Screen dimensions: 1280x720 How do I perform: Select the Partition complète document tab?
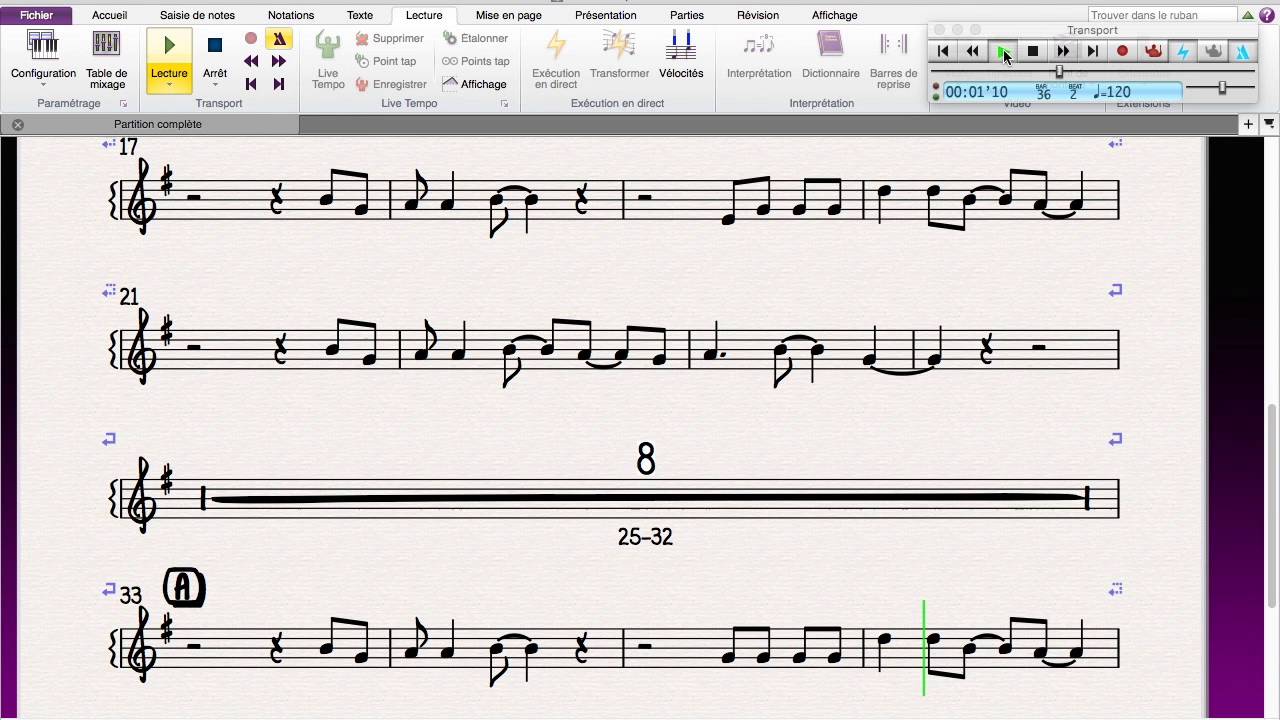pos(158,124)
